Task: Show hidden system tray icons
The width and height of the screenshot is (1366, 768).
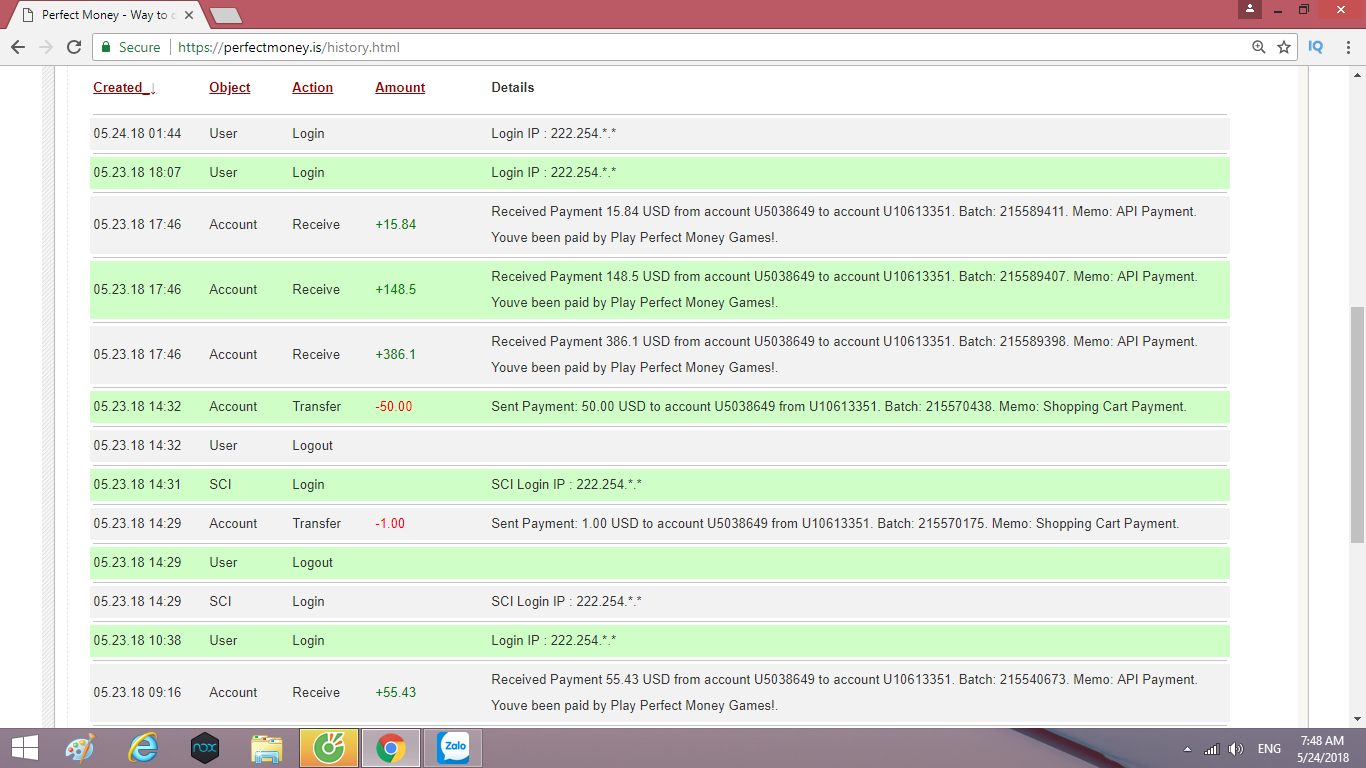Action: [1187, 749]
